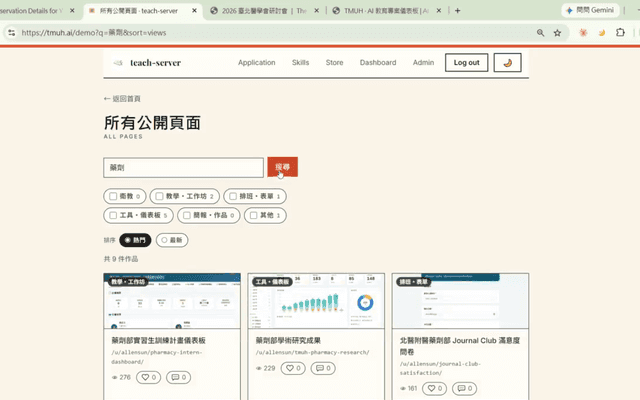This screenshot has height=400, width=640.
Task: Like the Journal Club 滿意度問卷 card
Action: 434,388
